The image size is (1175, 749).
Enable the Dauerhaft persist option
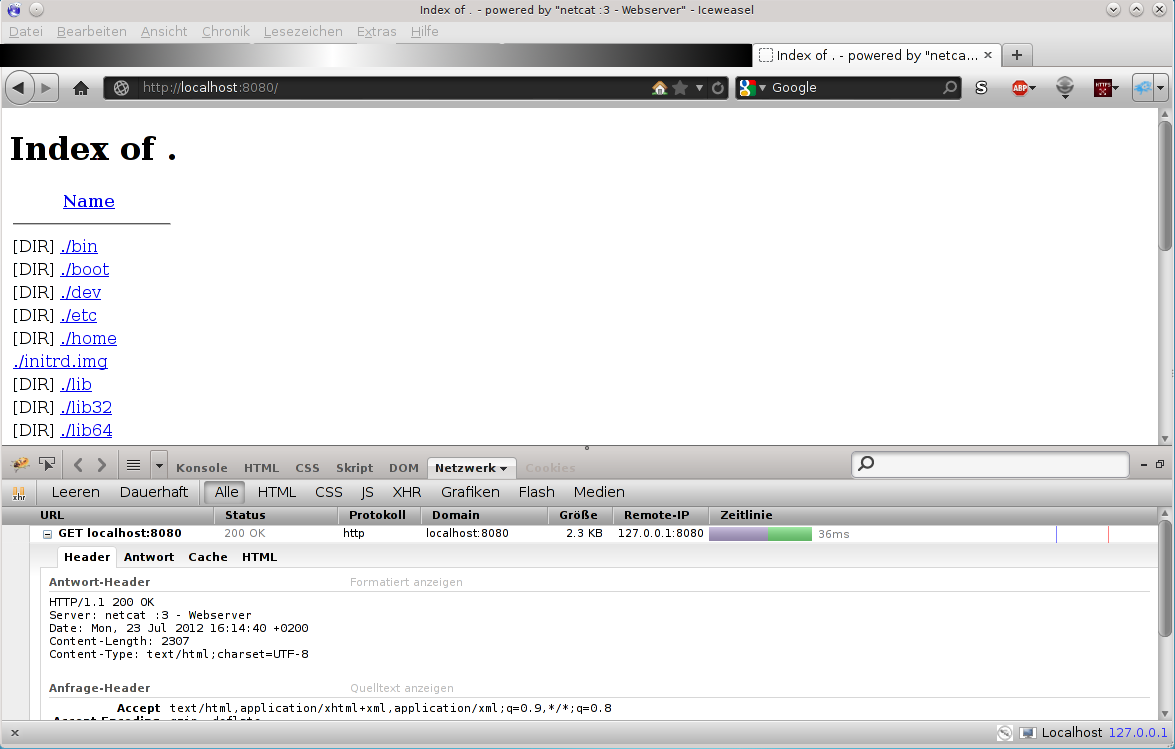pyautogui.click(x=154, y=492)
